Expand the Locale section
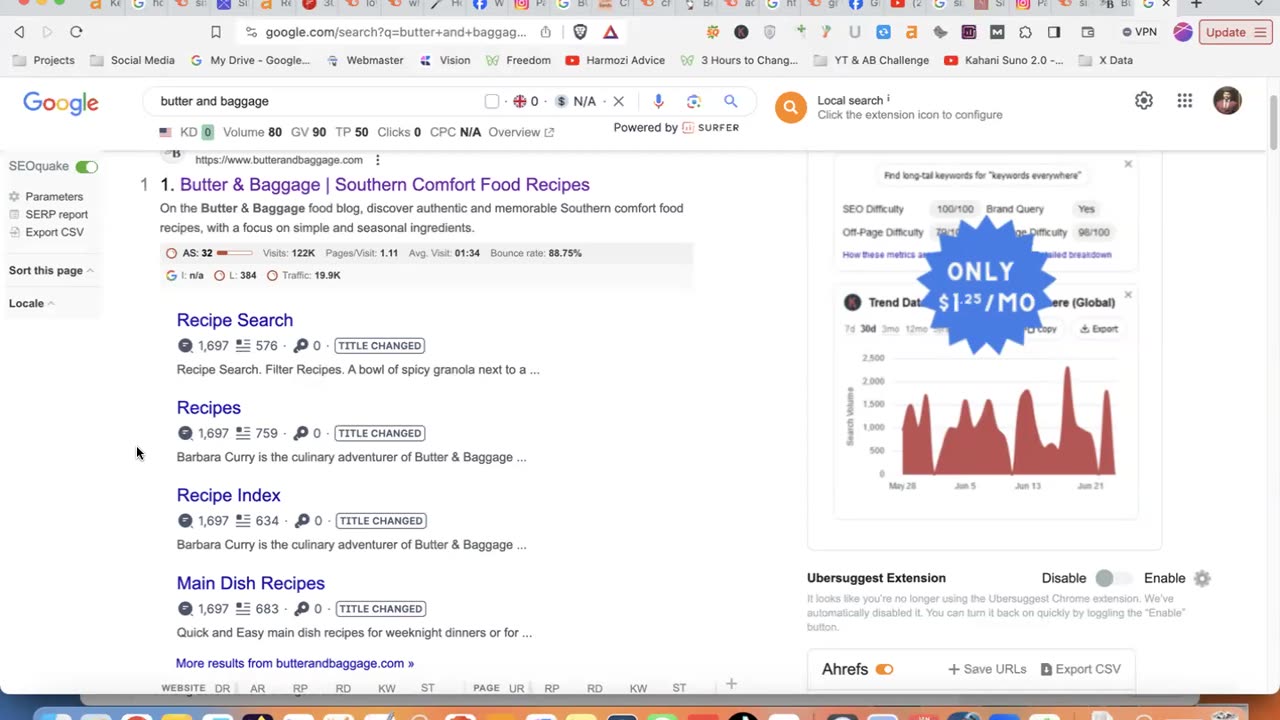Screen dimensions: 1280x720 (x=31, y=304)
